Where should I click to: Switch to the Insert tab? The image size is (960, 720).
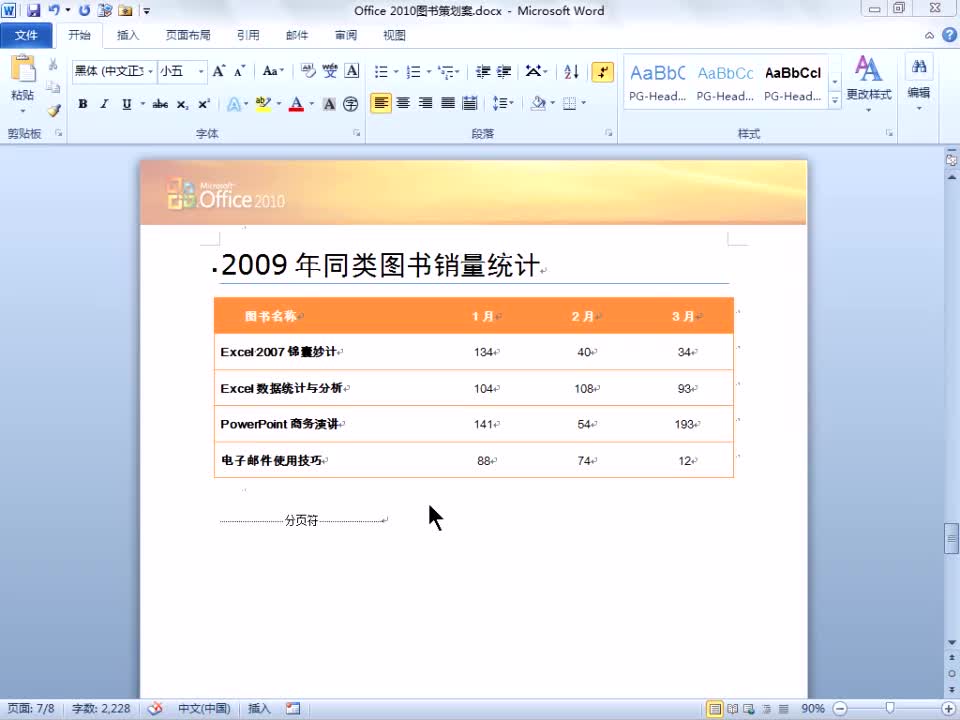coord(128,35)
